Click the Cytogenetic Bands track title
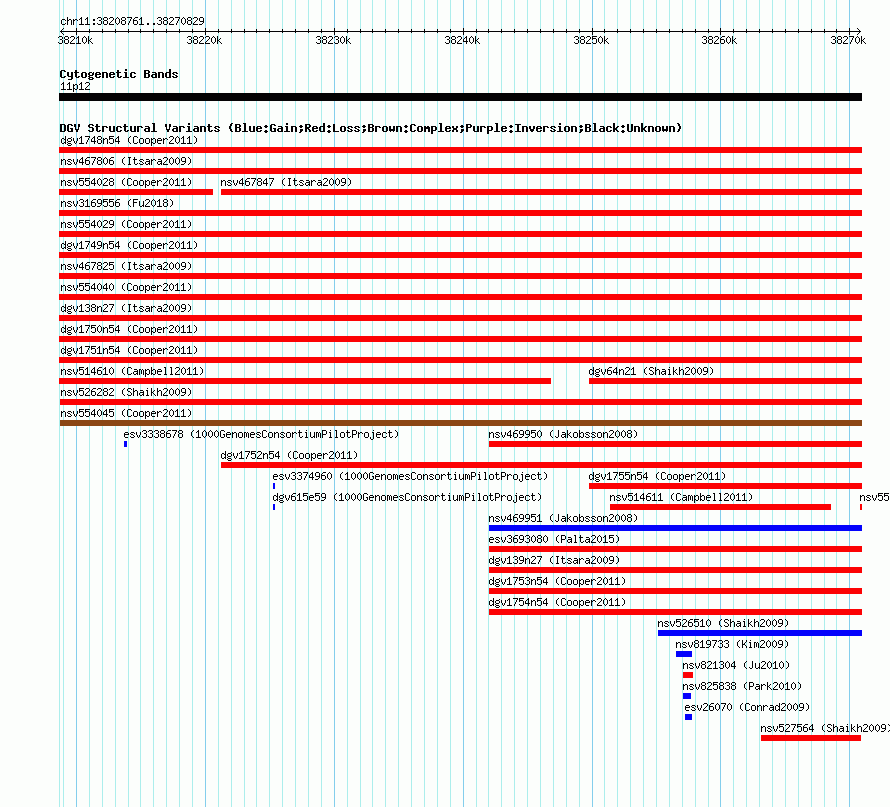Viewport: 890px width, 807px height. click(119, 74)
